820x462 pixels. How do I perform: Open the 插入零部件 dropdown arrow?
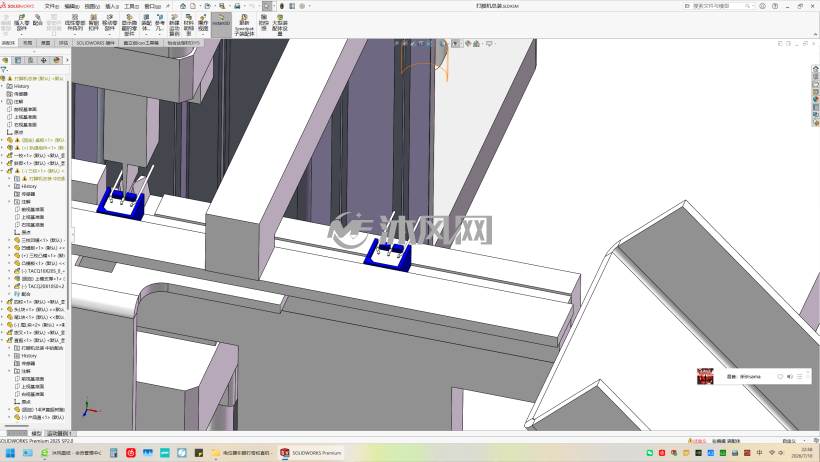tap(21, 35)
